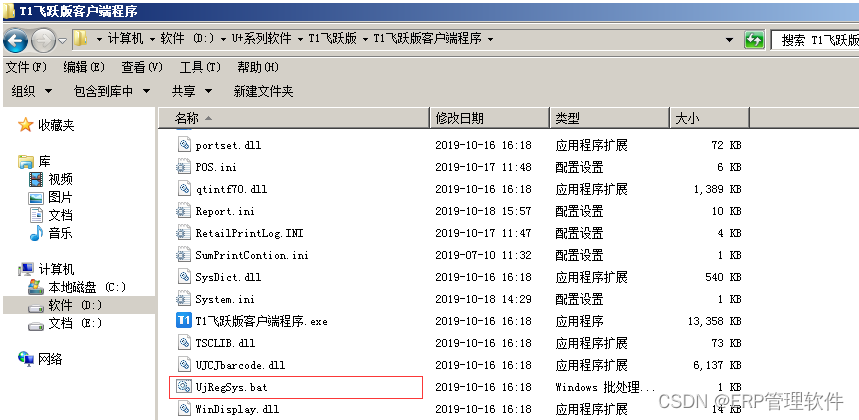Open the 包含到库中 dropdown
The width and height of the screenshot is (859, 420).
tap(112, 91)
